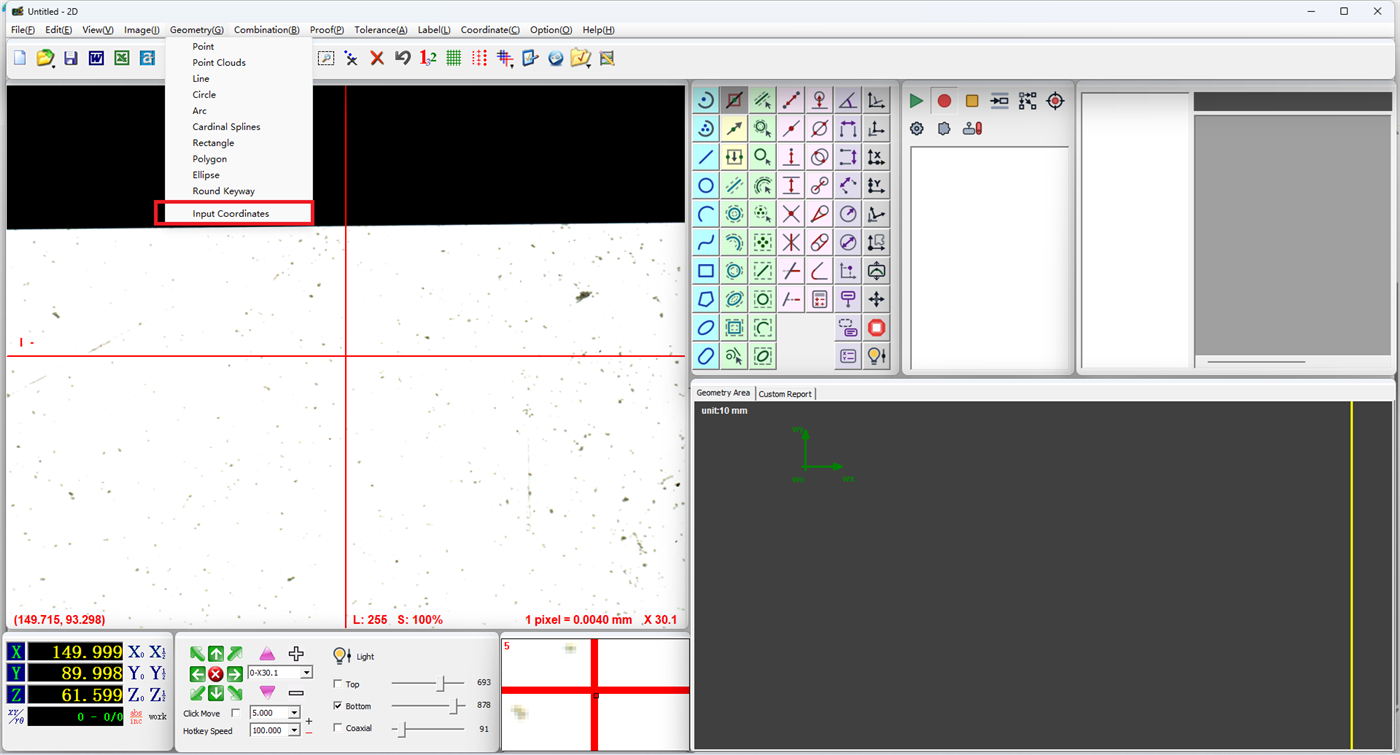Select Round Keyway in the Geometry menu
1400x755 pixels.
[224, 191]
